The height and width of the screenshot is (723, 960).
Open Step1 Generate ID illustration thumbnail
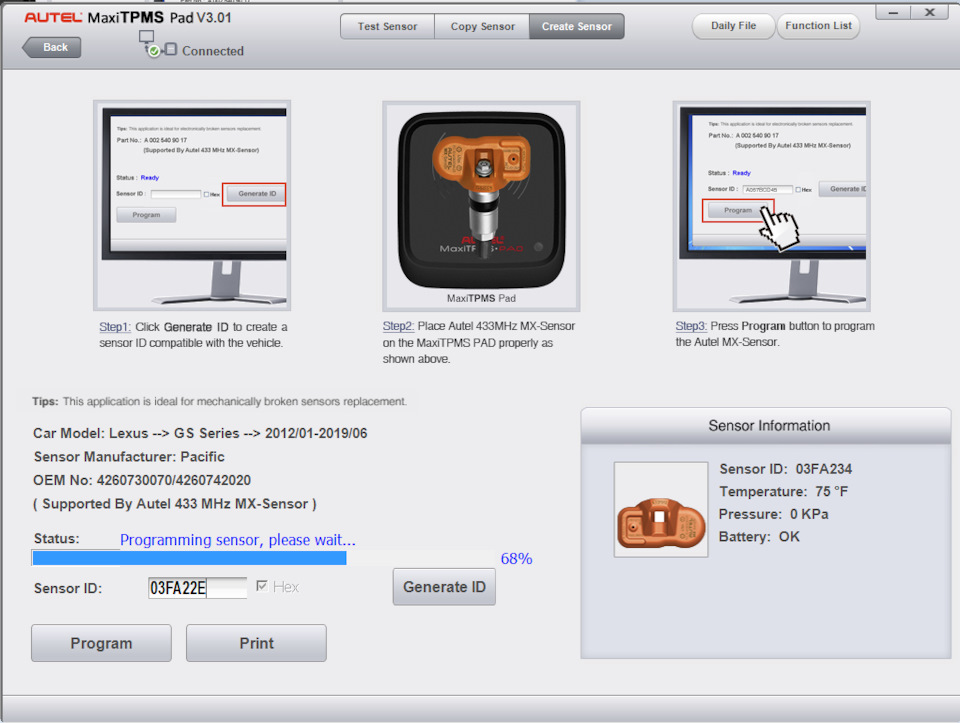tap(192, 206)
